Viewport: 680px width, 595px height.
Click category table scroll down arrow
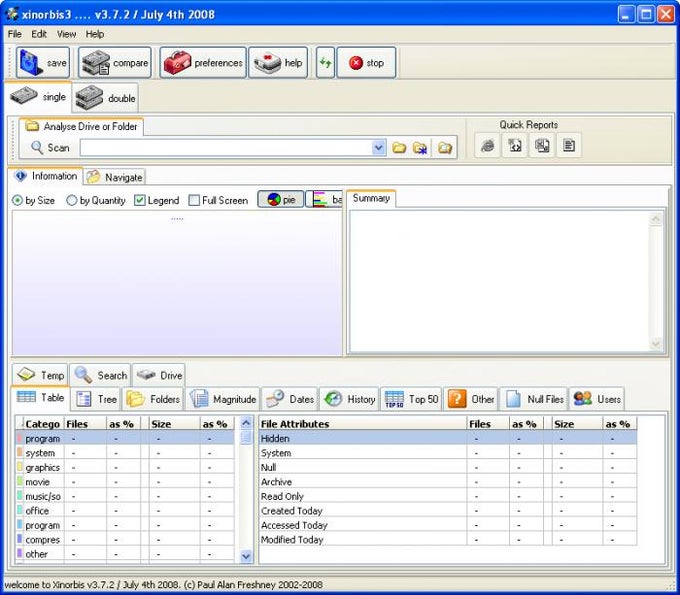(x=246, y=556)
